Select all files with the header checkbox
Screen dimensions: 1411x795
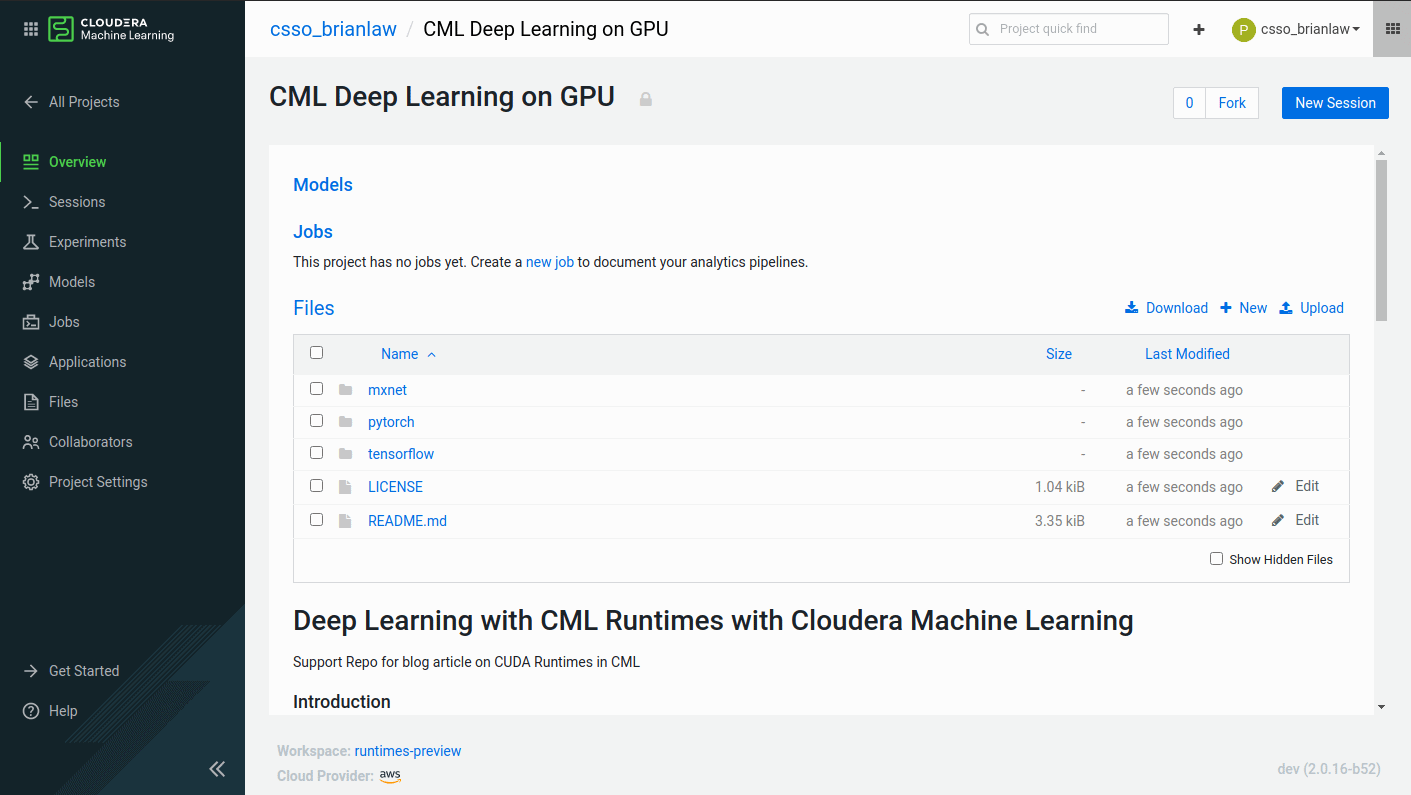pyautogui.click(x=316, y=352)
